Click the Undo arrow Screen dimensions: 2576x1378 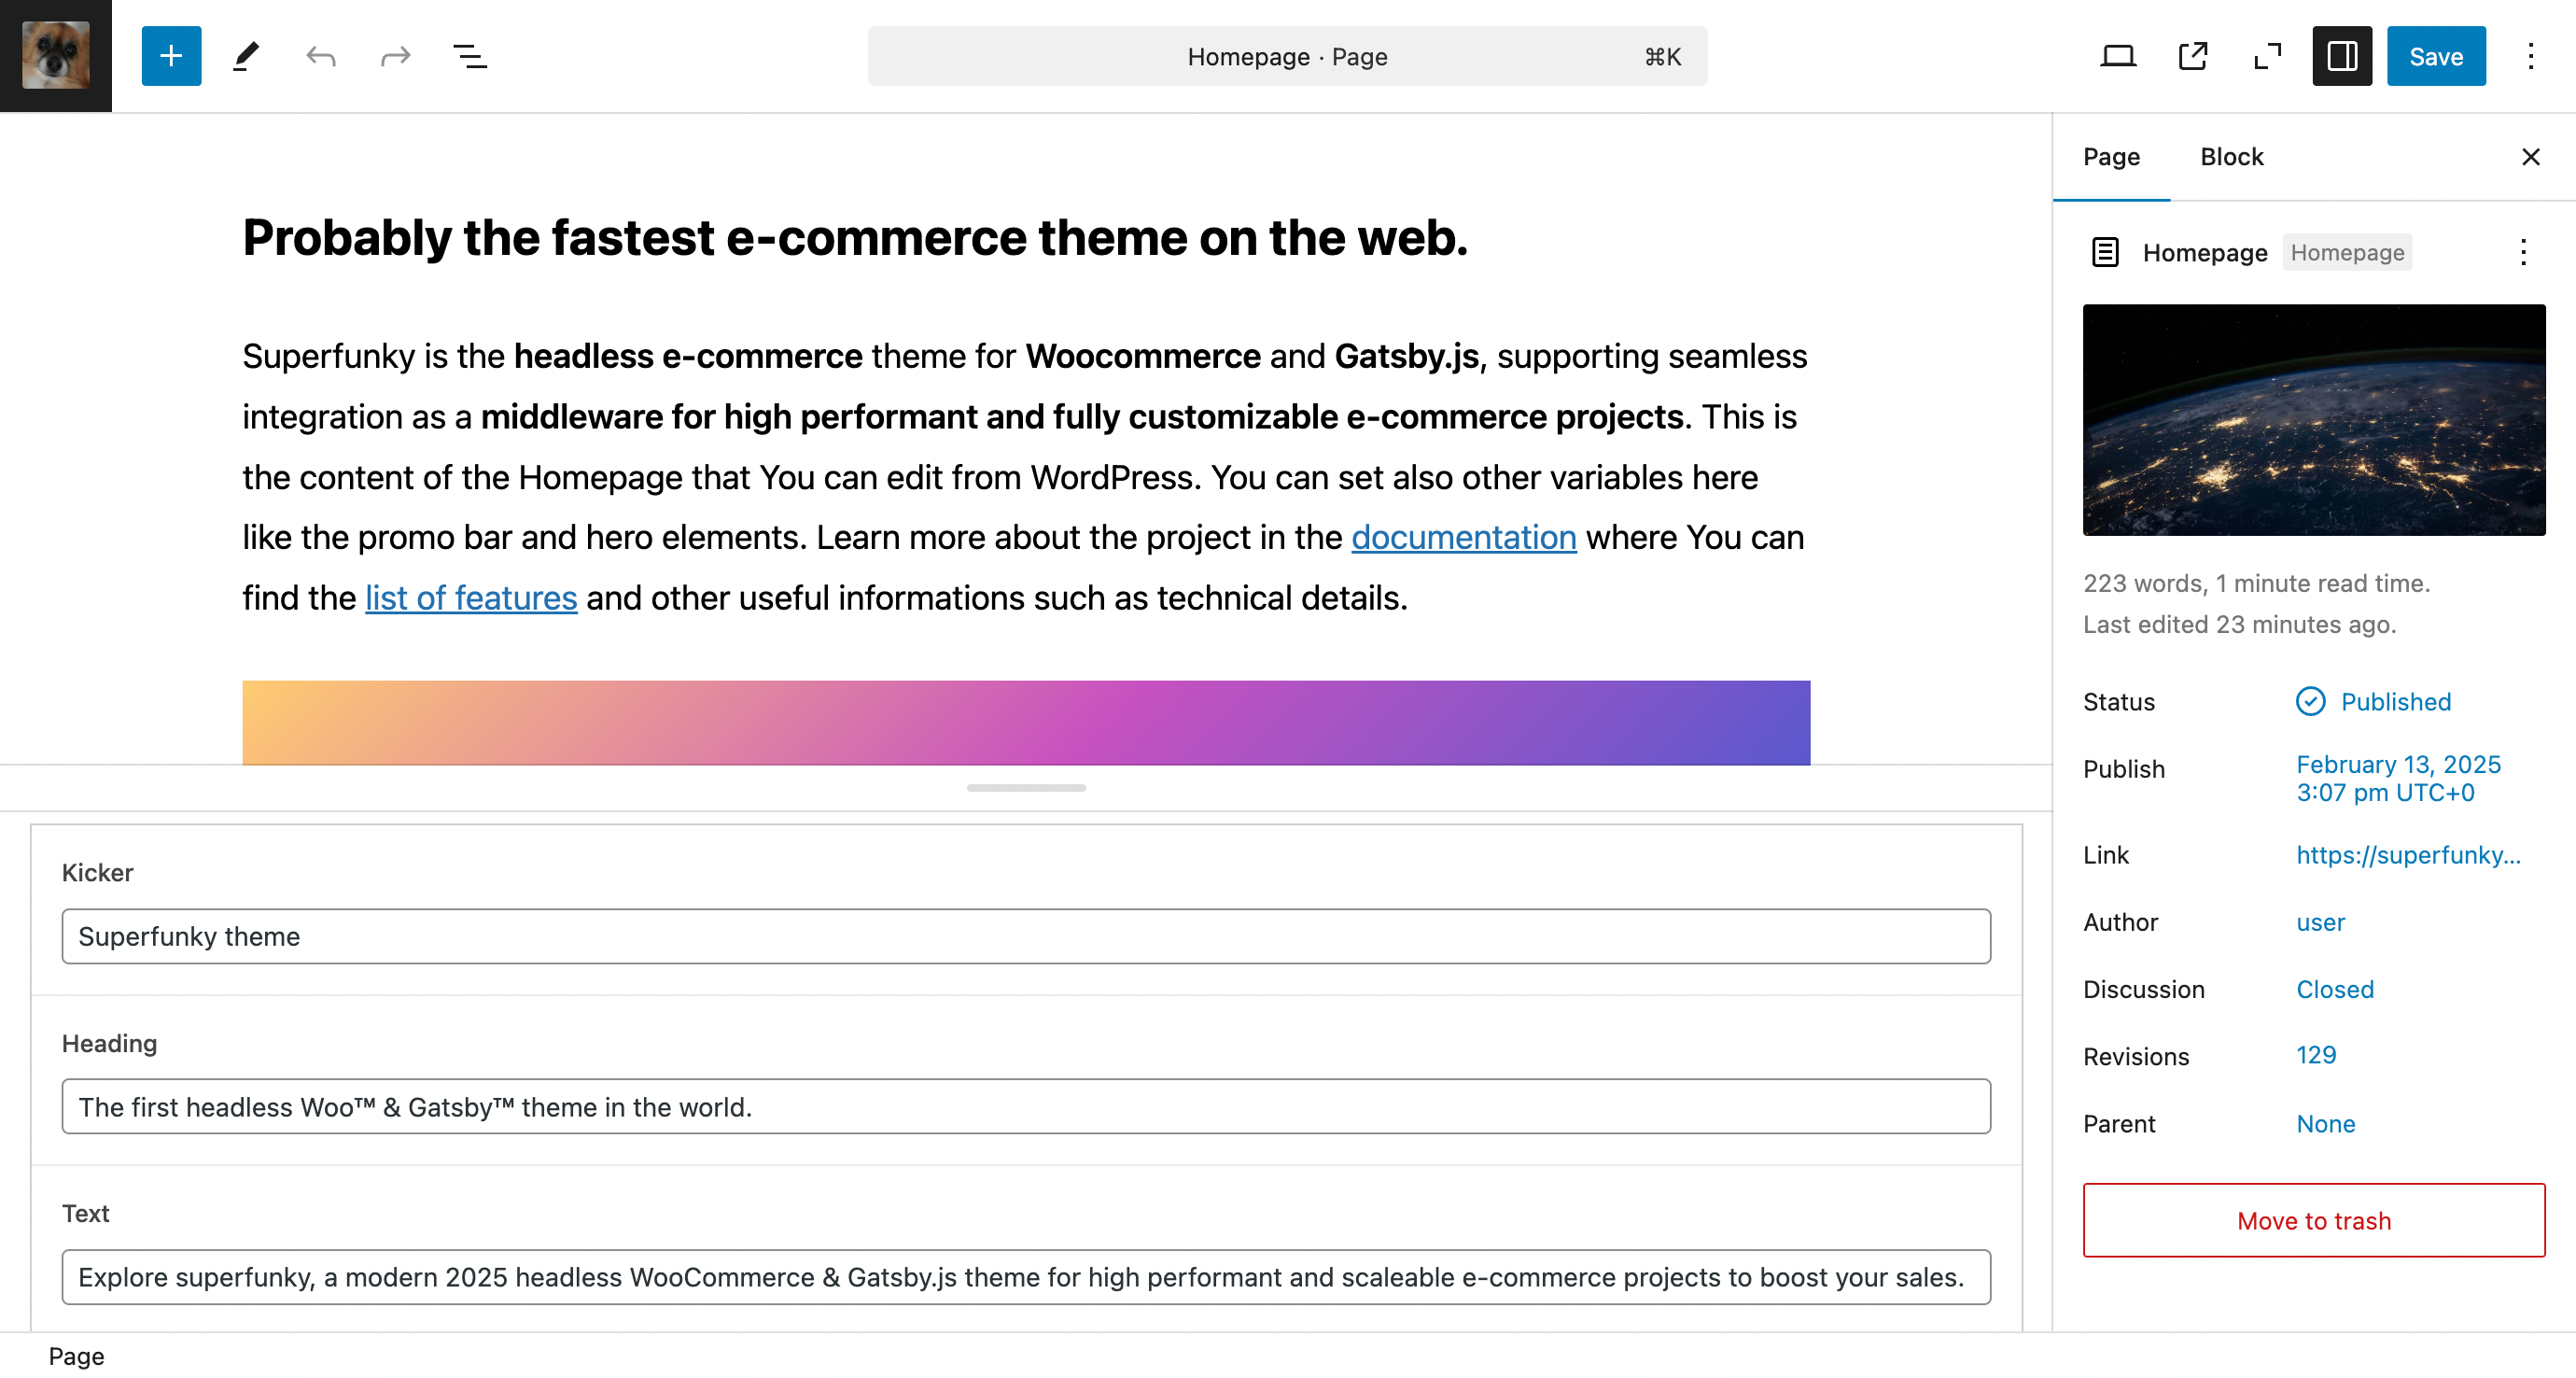(x=320, y=56)
